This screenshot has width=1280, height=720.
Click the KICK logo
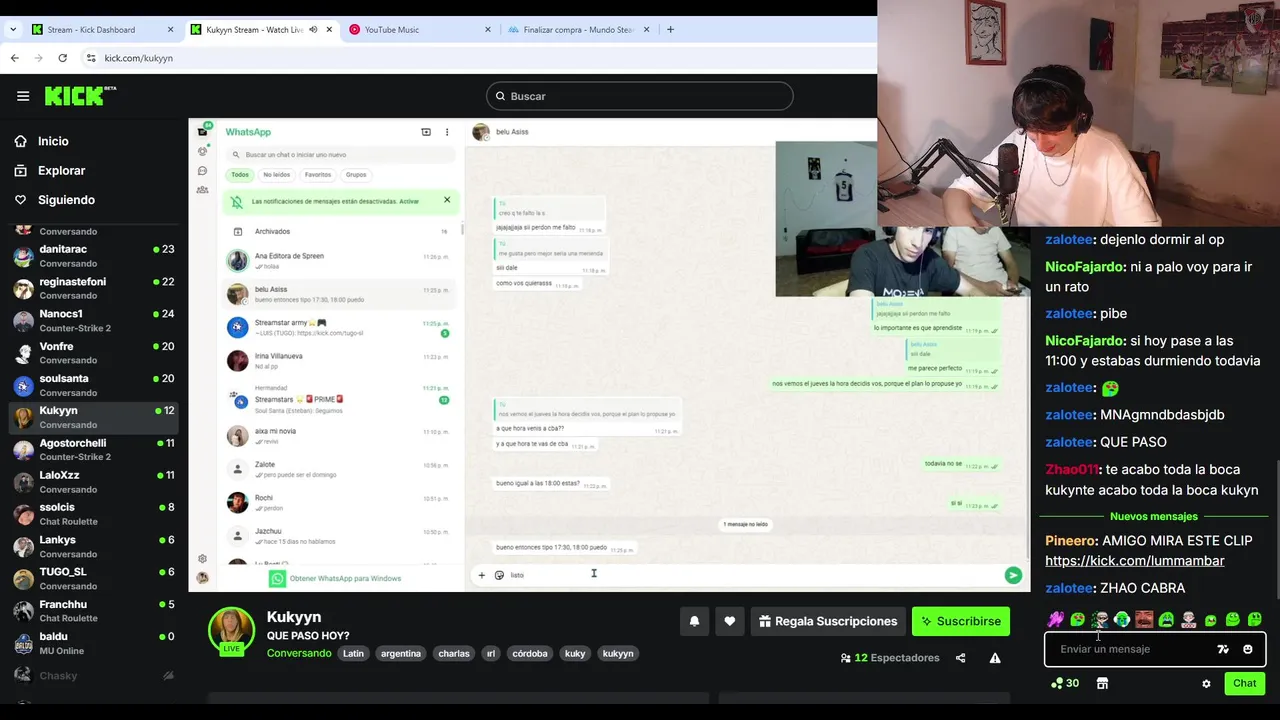point(80,96)
